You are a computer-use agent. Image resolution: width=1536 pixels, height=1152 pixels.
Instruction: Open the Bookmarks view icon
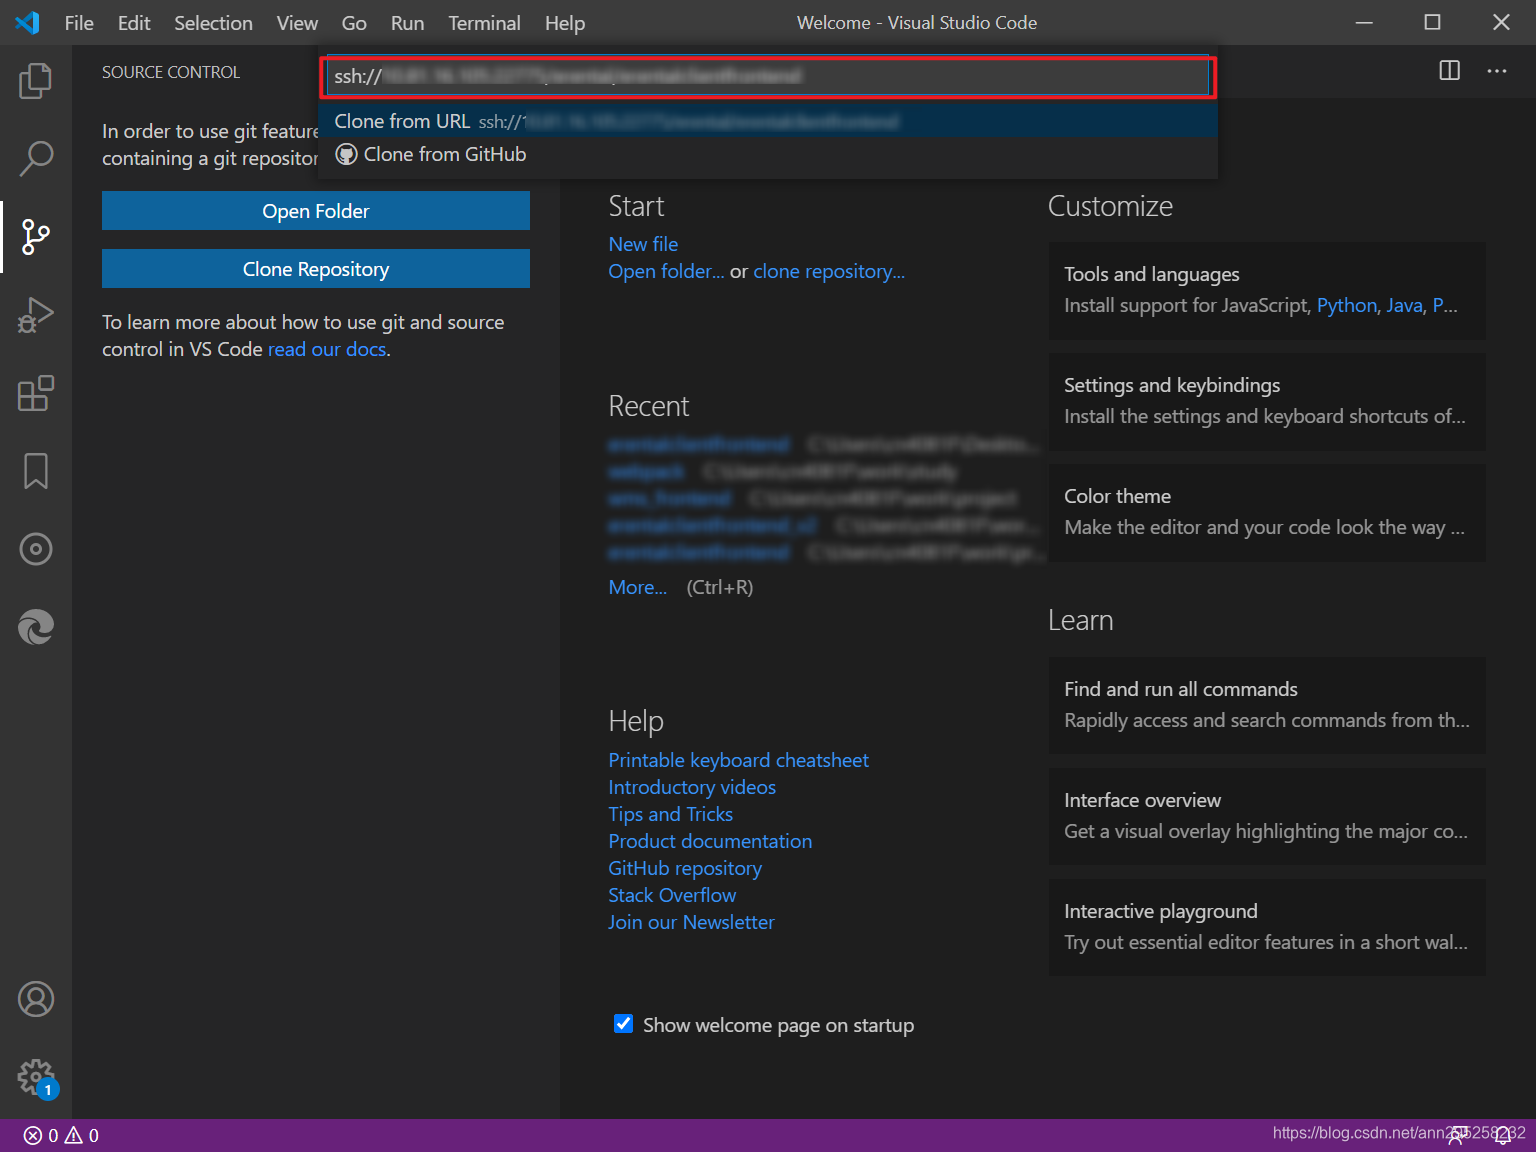pyautogui.click(x=36, y=470)
